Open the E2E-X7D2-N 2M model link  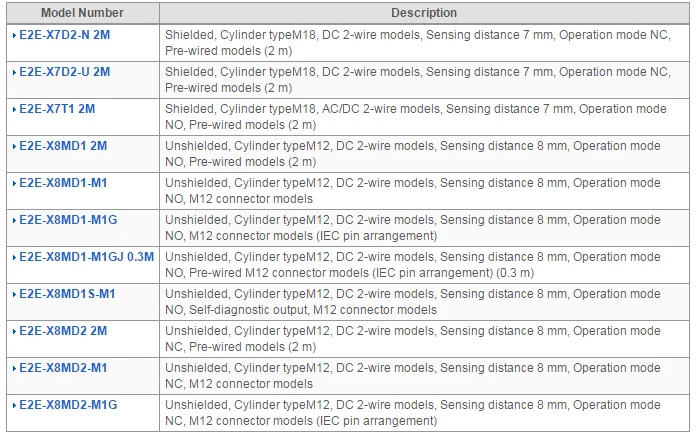(x=64, y=35)
